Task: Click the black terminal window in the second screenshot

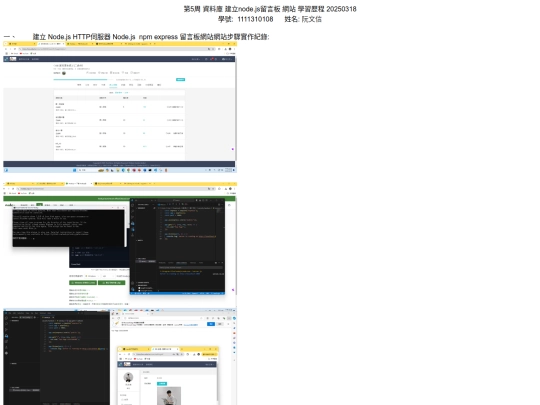Action: point(69,227)
